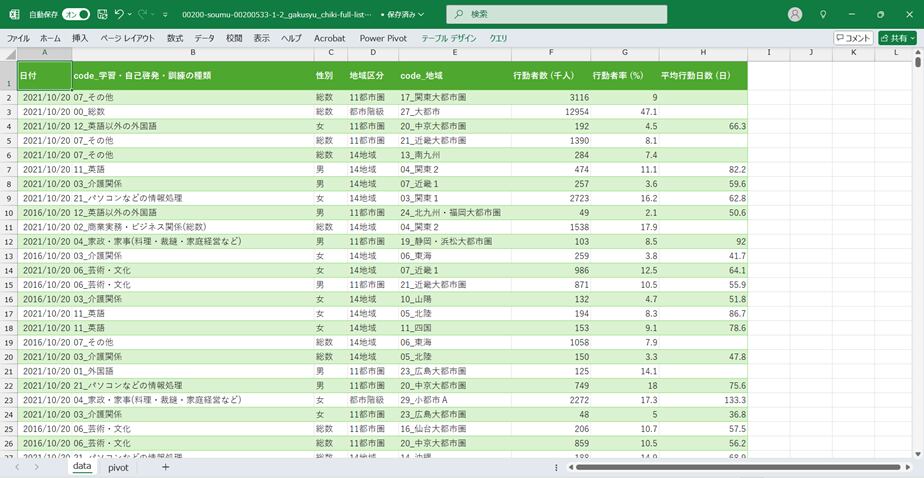This screenshot has height=478, width=924.
Task: Click the select-all corner of the grid
Action: (x=8, y=52)
